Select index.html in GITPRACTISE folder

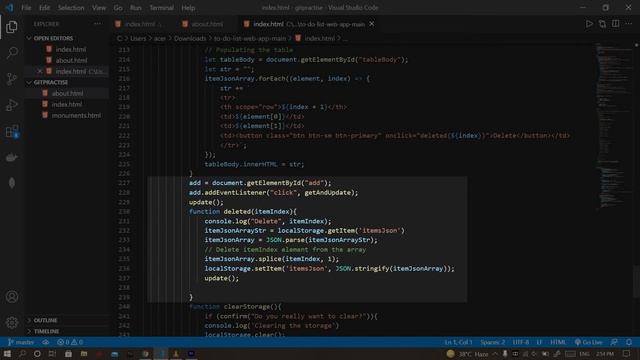tap(67, 104)
